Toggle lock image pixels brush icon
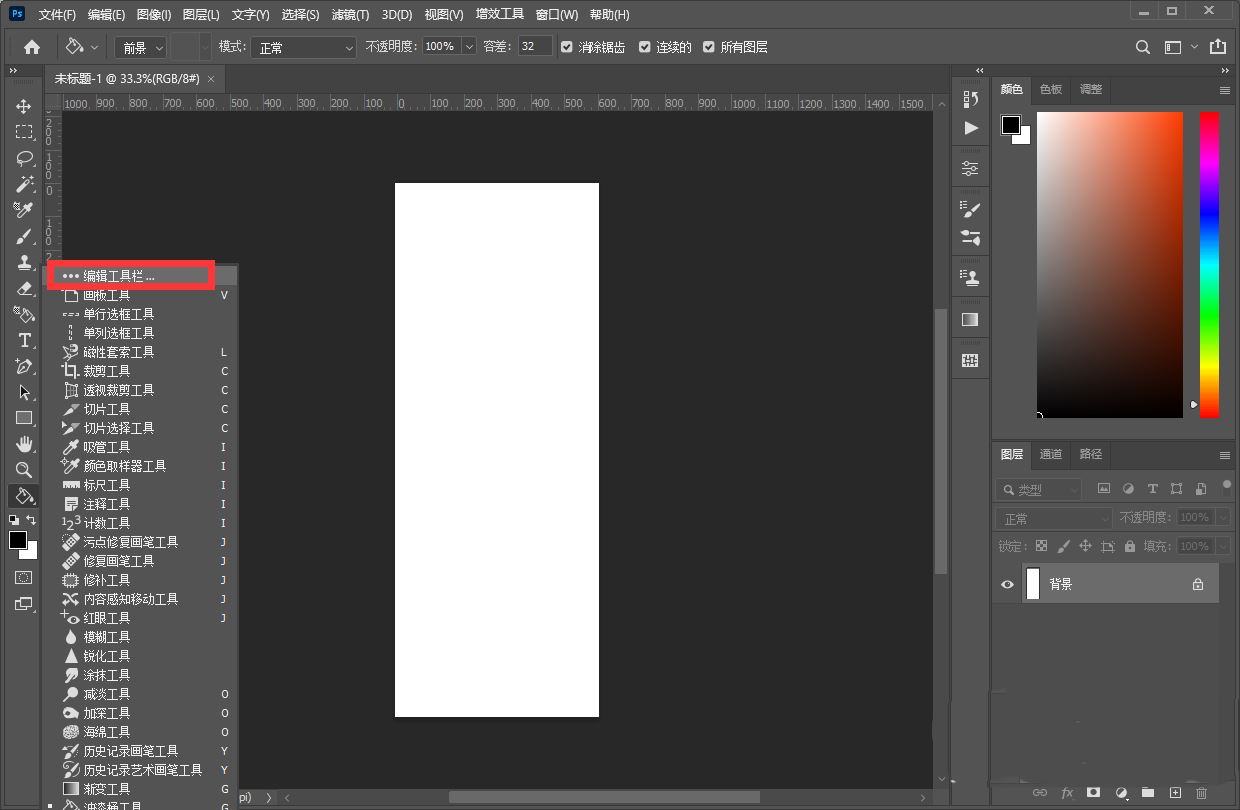Image resolution: width=1240 pixels, height=810 pixels. click(x=1063, y=546)
